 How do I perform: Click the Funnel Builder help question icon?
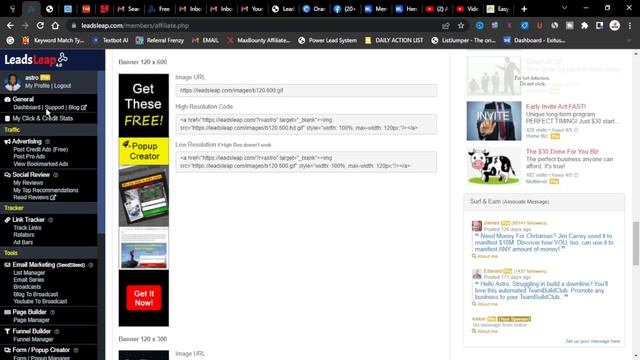point(57,331)
